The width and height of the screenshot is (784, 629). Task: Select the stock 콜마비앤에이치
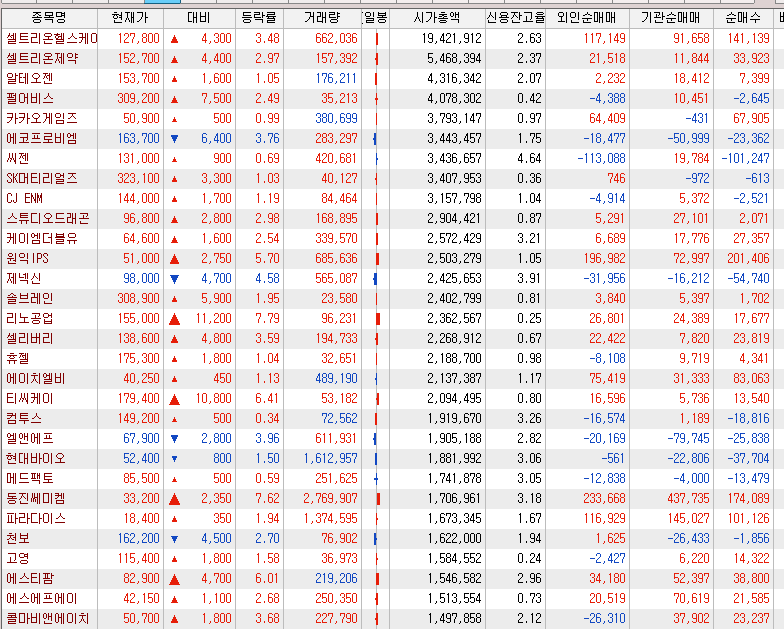[x=48, y=618]
